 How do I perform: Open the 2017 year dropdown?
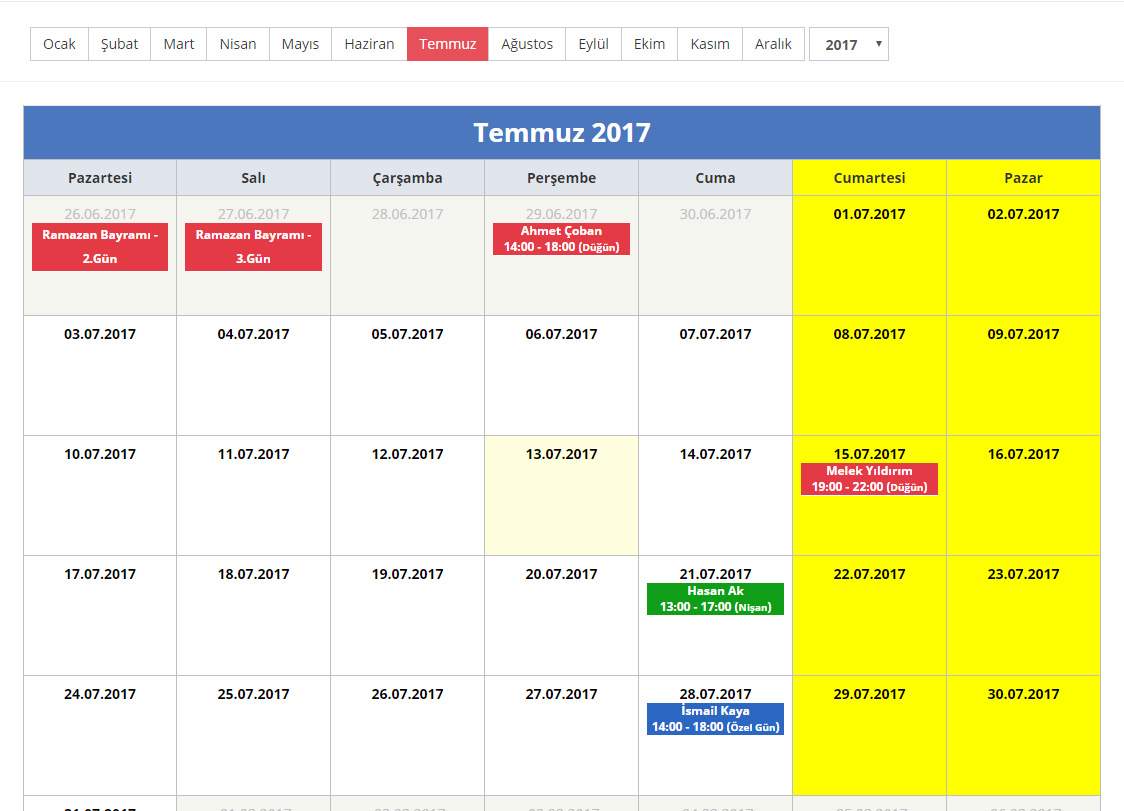[849, 44]
